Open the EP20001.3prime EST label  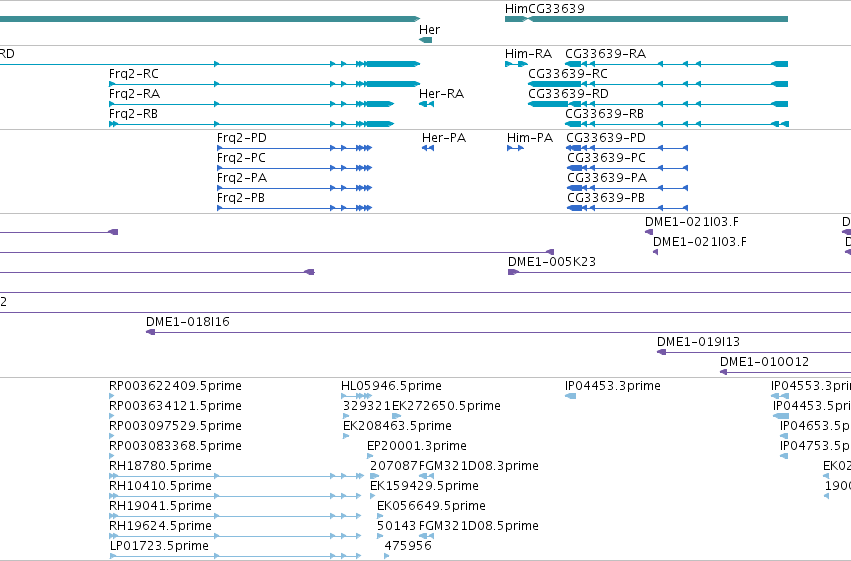point(417,446)
